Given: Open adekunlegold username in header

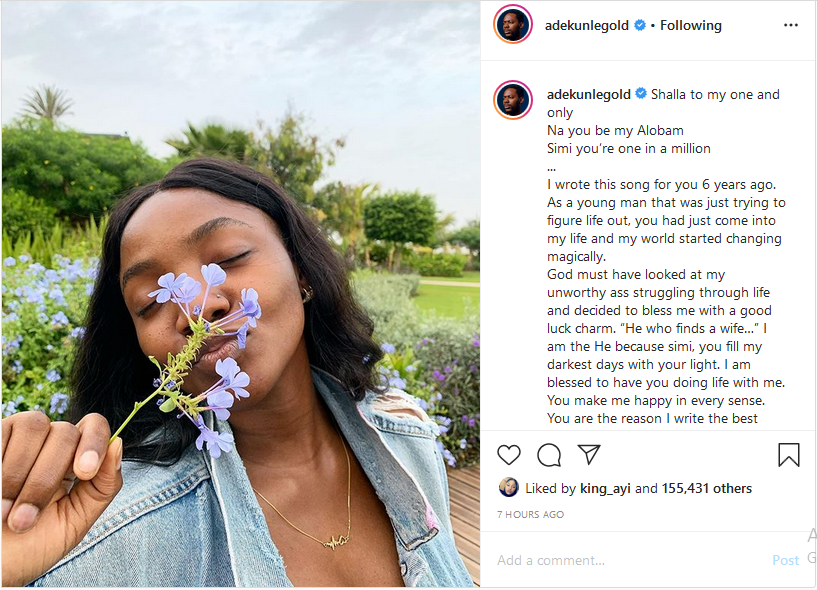Looking at the screenshot, I should point(589,25).
